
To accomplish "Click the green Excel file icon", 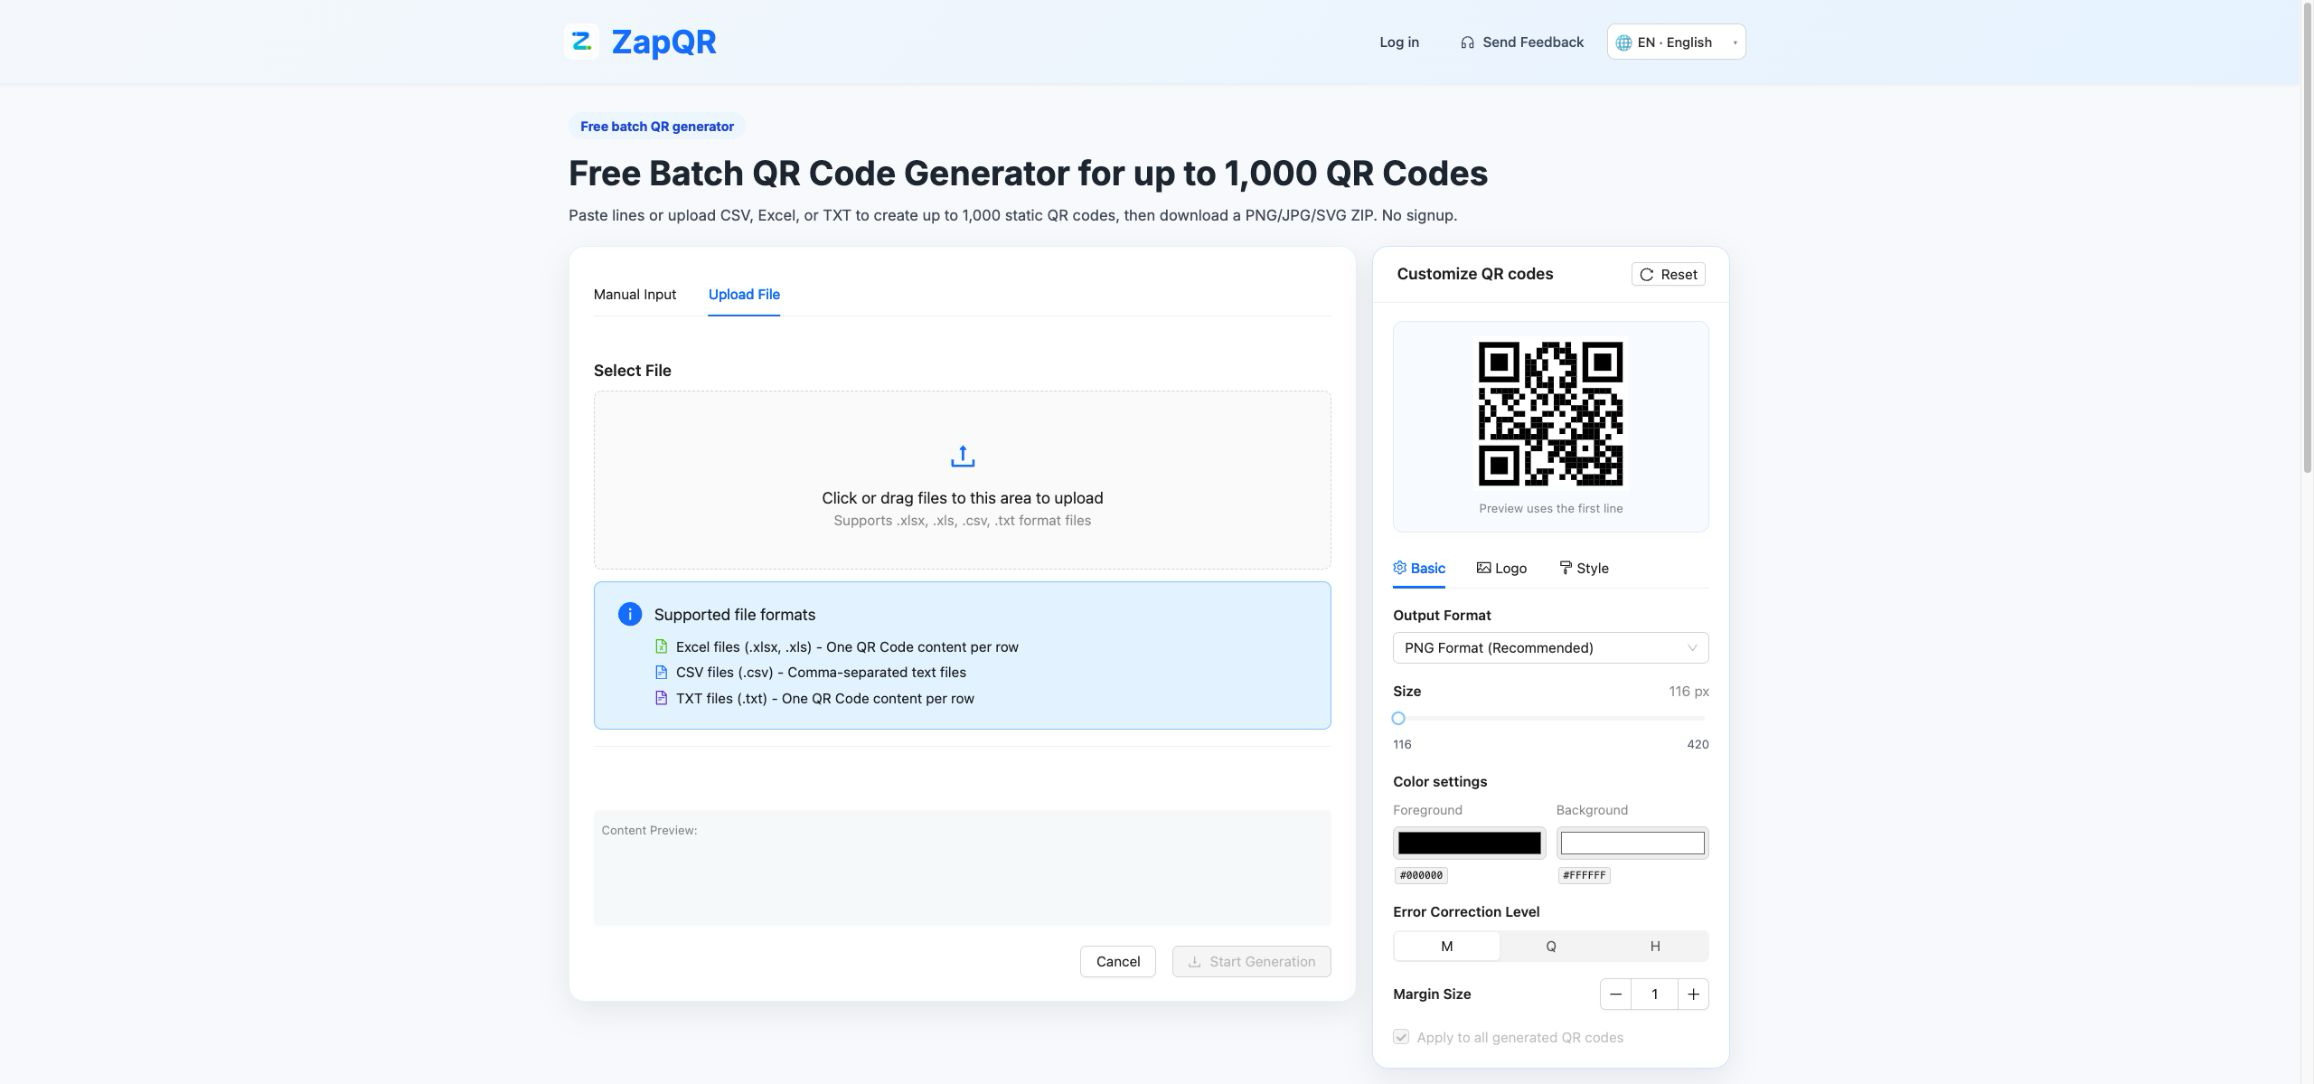I will [x=661, y=646].
